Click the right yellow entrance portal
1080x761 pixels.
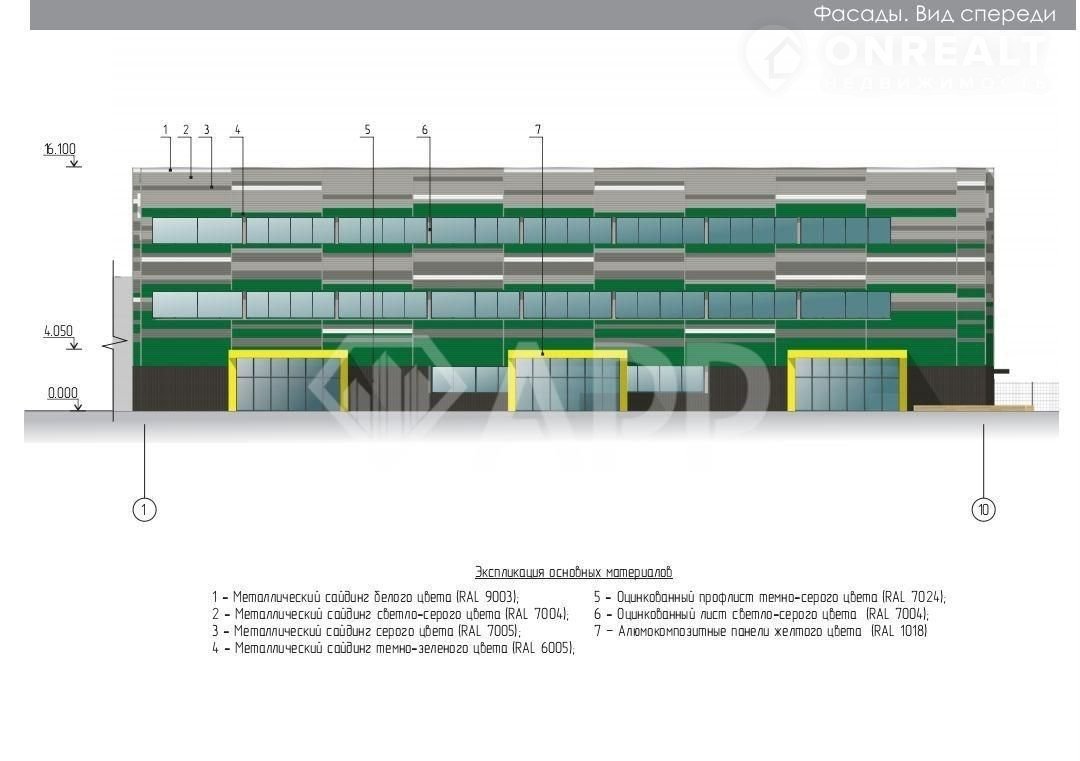[x=847, y=381]
